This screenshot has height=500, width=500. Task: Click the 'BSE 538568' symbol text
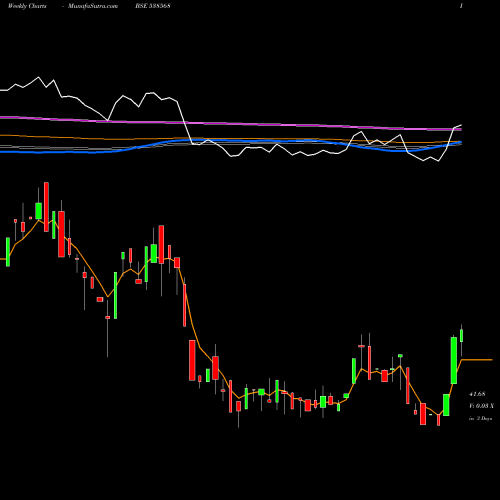(x=153, y=6)
